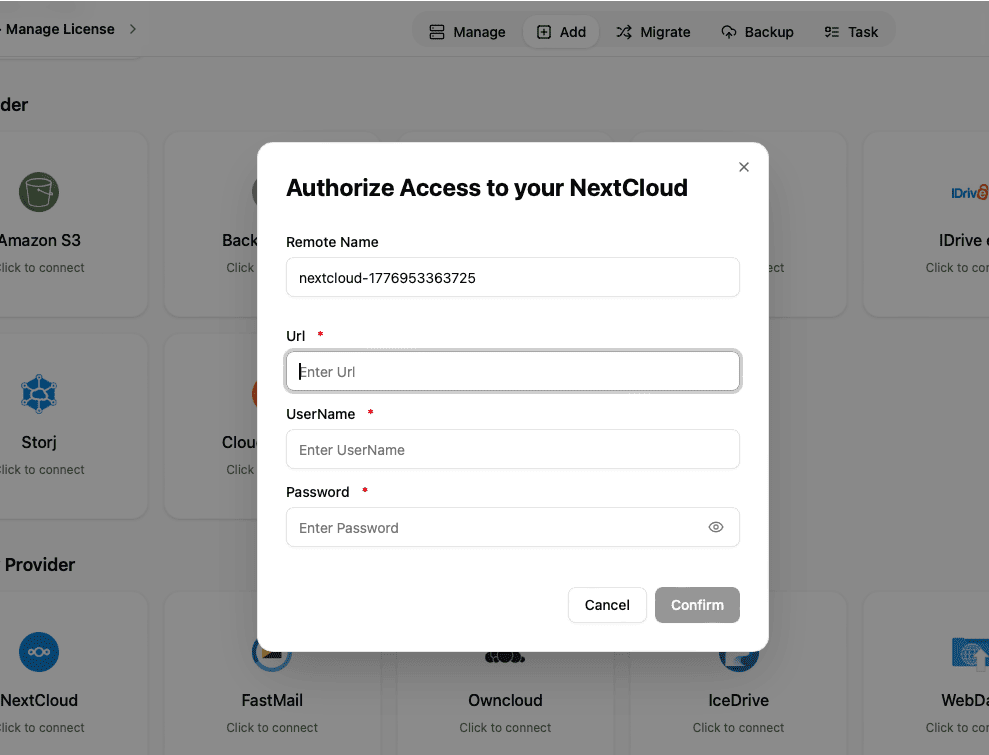
Task: Open the Manage section in the toolbar
Action: pos(467,31)
